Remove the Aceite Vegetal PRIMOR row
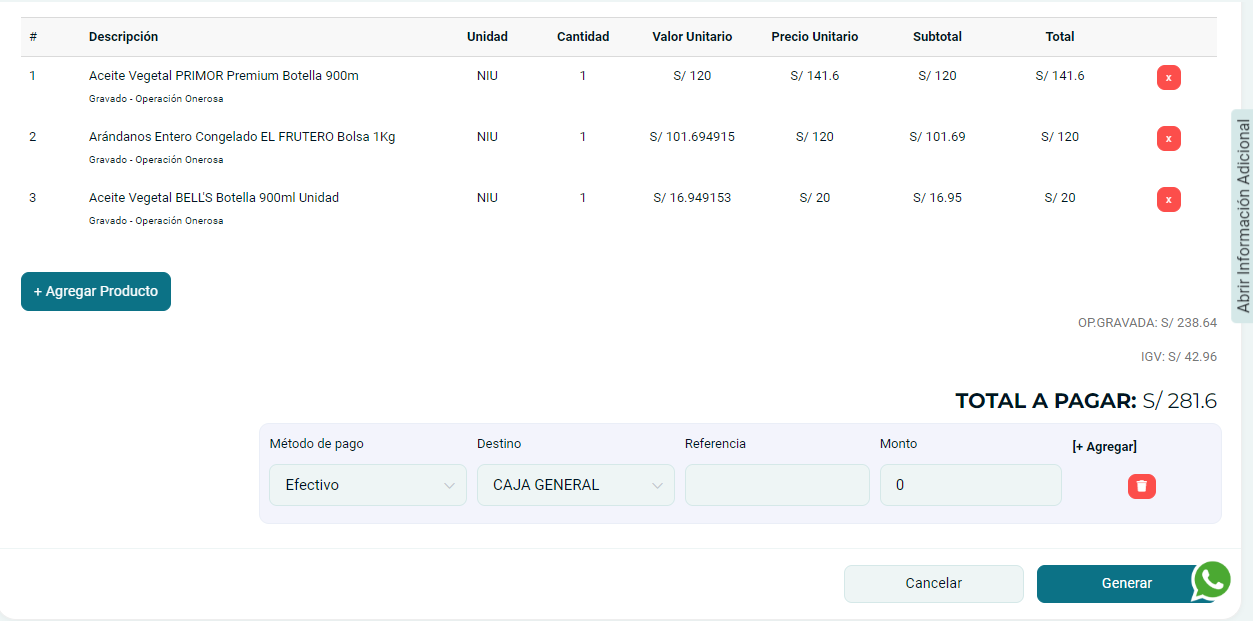The image size is (1253, 621). click(1168, 78)
